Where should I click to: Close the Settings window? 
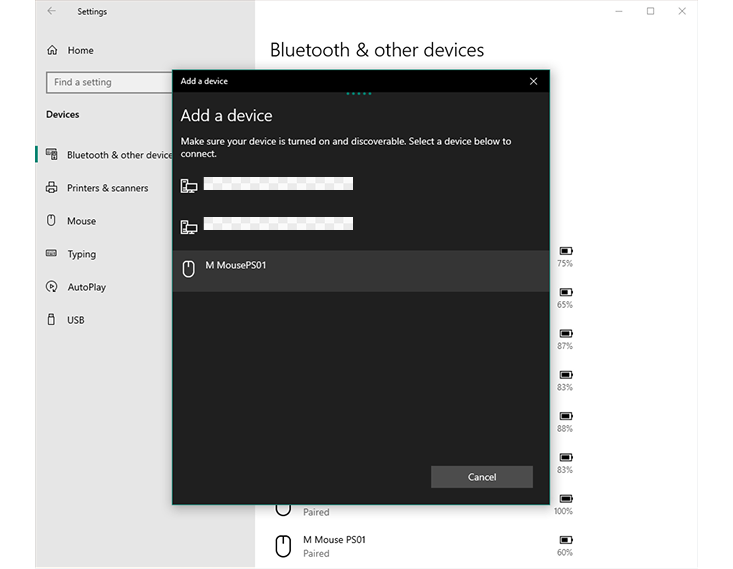coord(682,11)
